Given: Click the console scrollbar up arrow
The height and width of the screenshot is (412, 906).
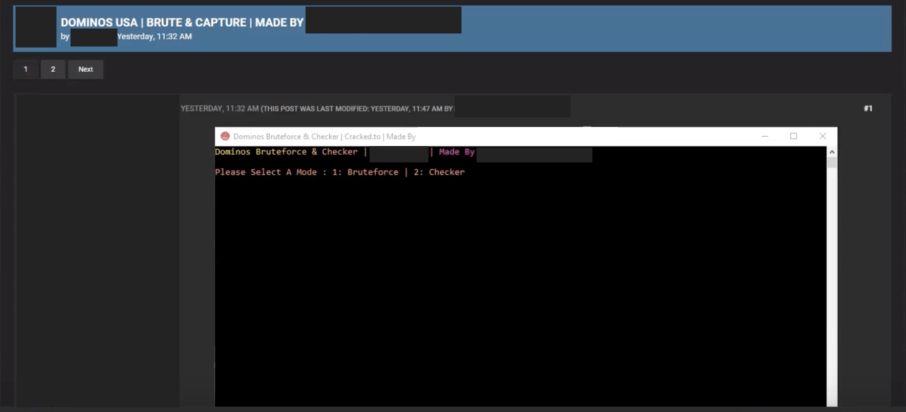Looking at the screenshot, I should [x=832, y=152].
